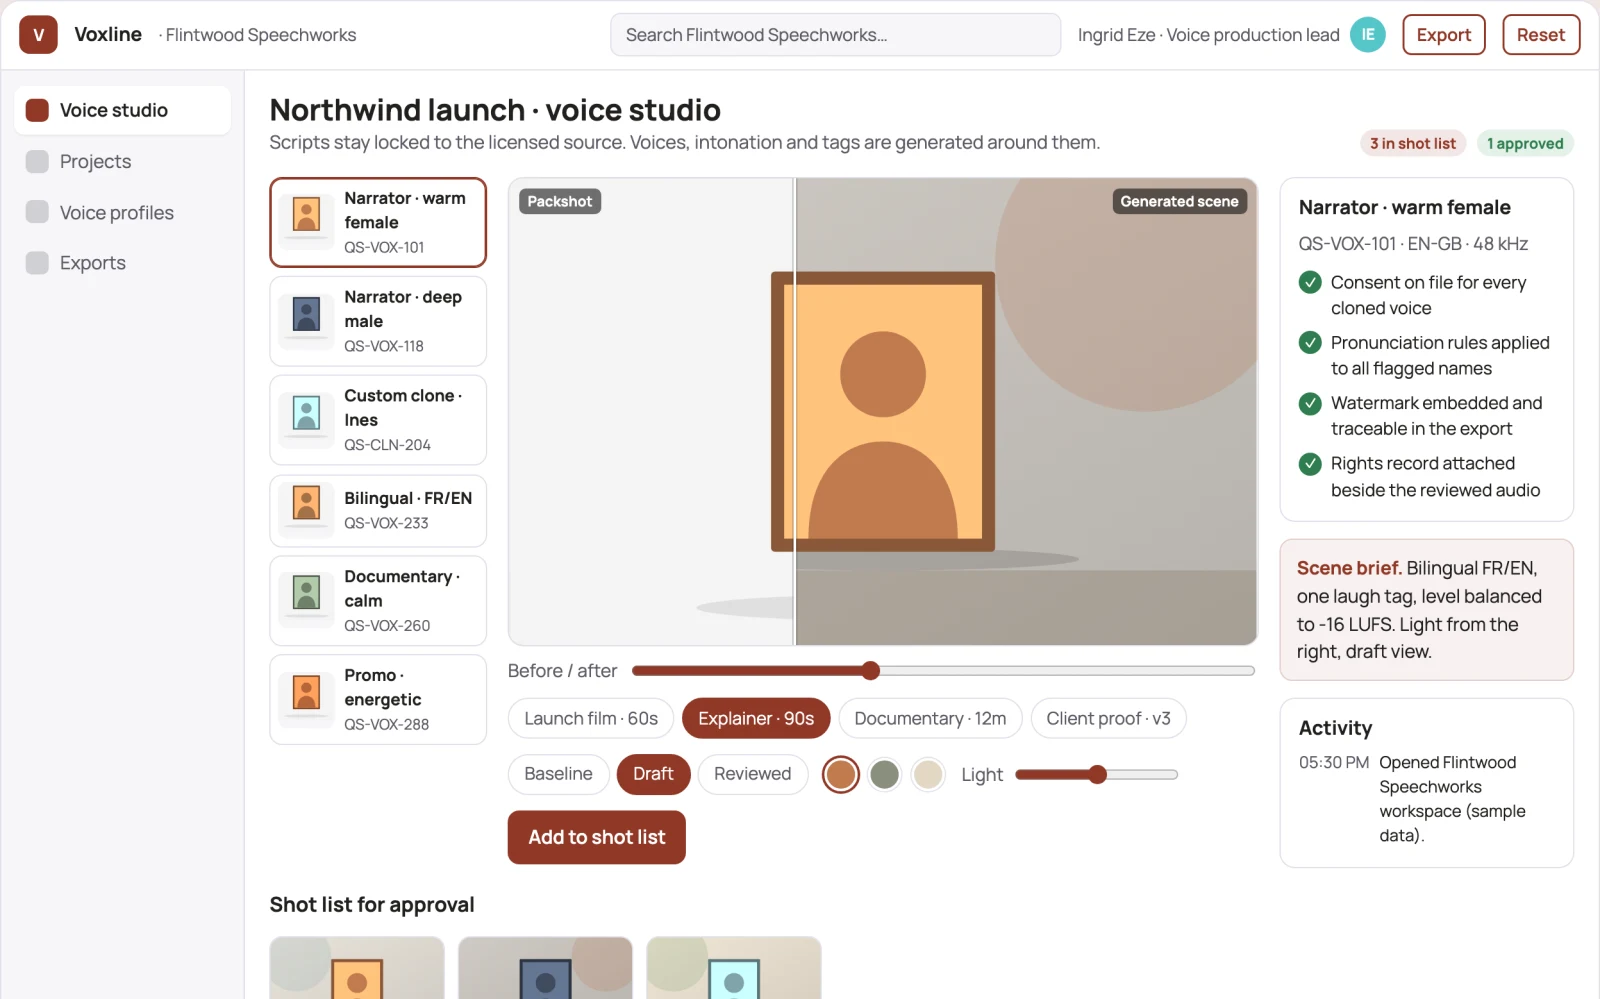
Task: Click the Reset button
Action: 1540,35
